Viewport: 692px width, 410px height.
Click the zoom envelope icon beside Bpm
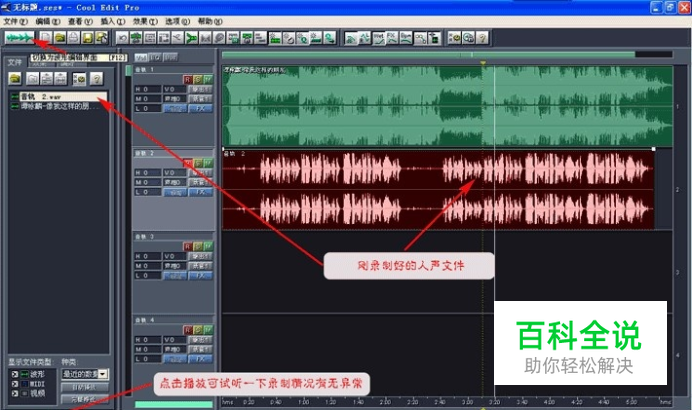(420, 38)
